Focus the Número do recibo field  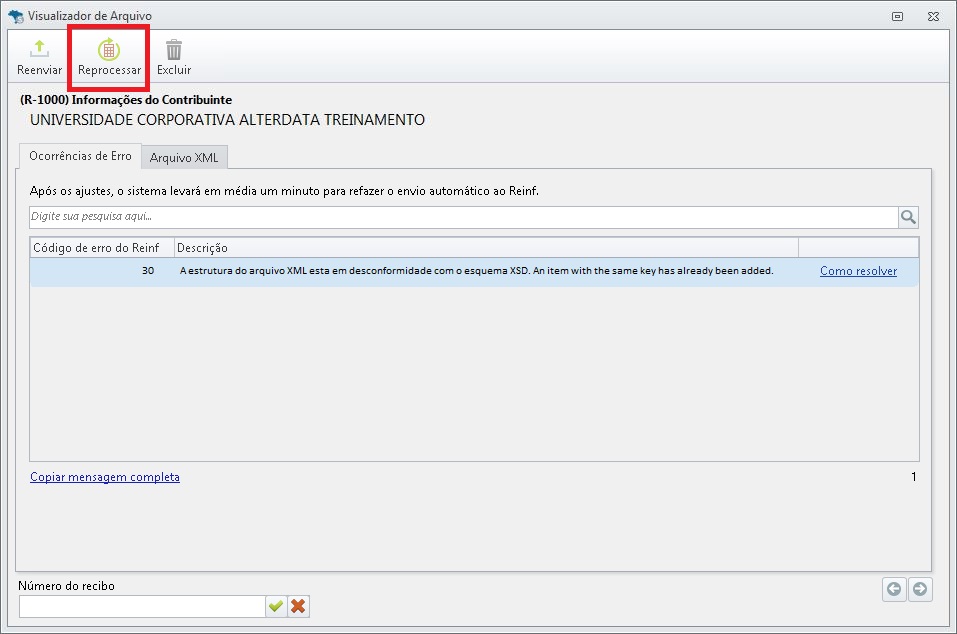[x=142, y=607]
